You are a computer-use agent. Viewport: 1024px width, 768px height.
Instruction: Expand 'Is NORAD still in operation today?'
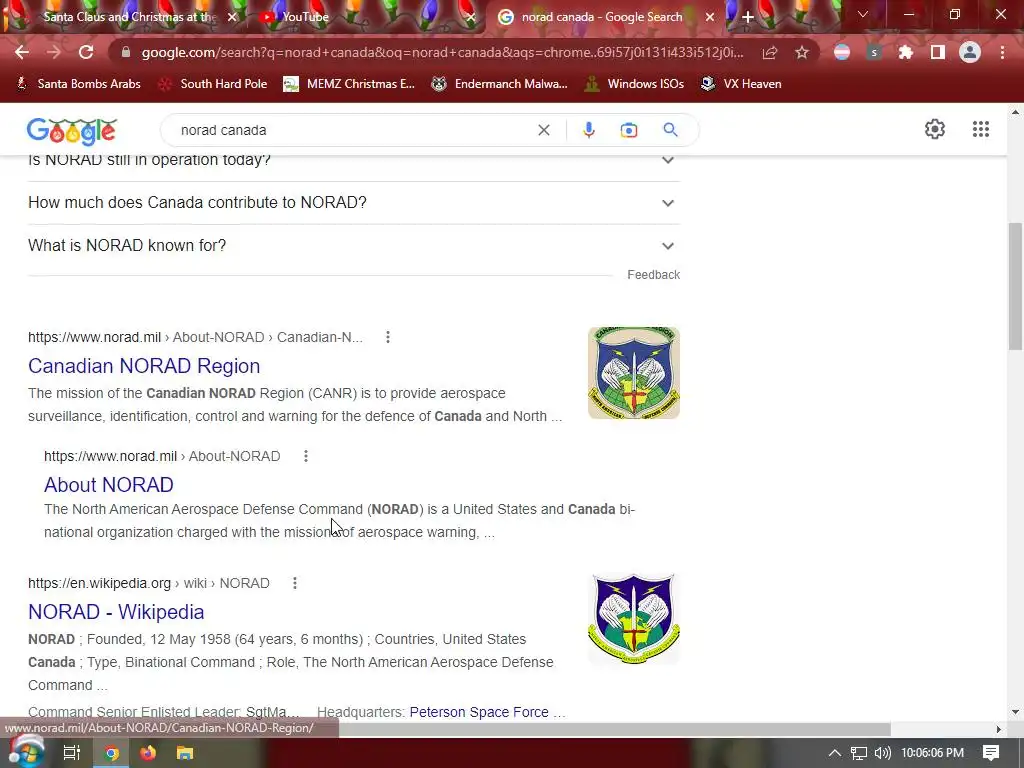coord(354,160)
